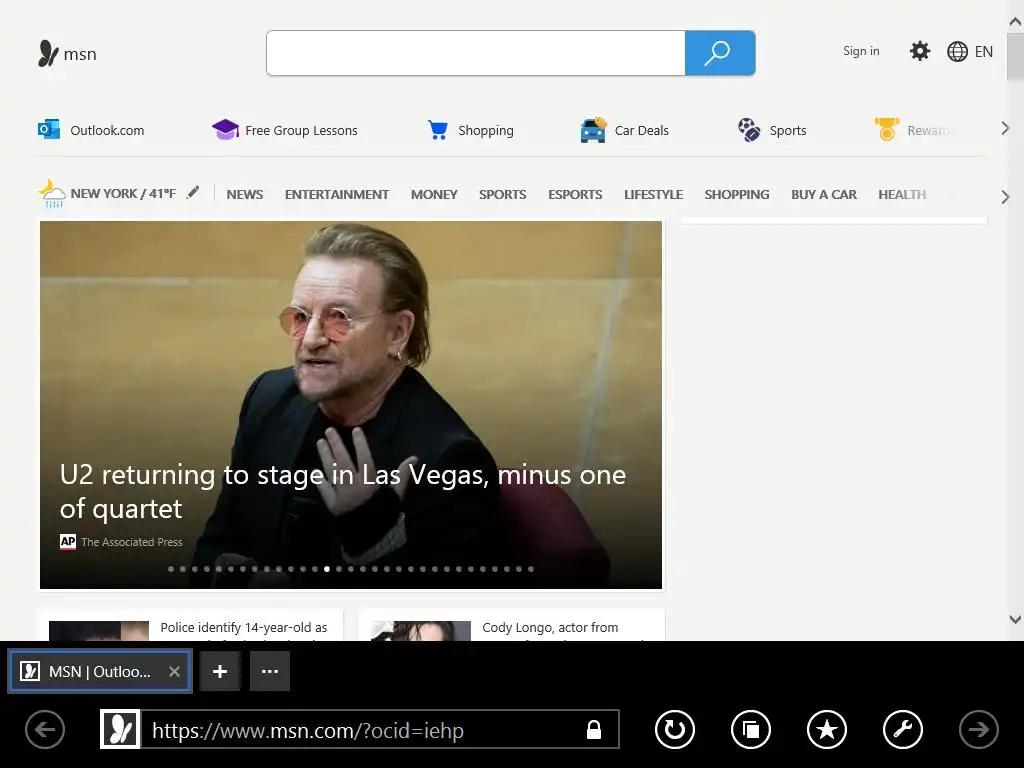Click The Associated Press source text
The width and height of the screenshot is (1024, 768).
pos(131,542)
